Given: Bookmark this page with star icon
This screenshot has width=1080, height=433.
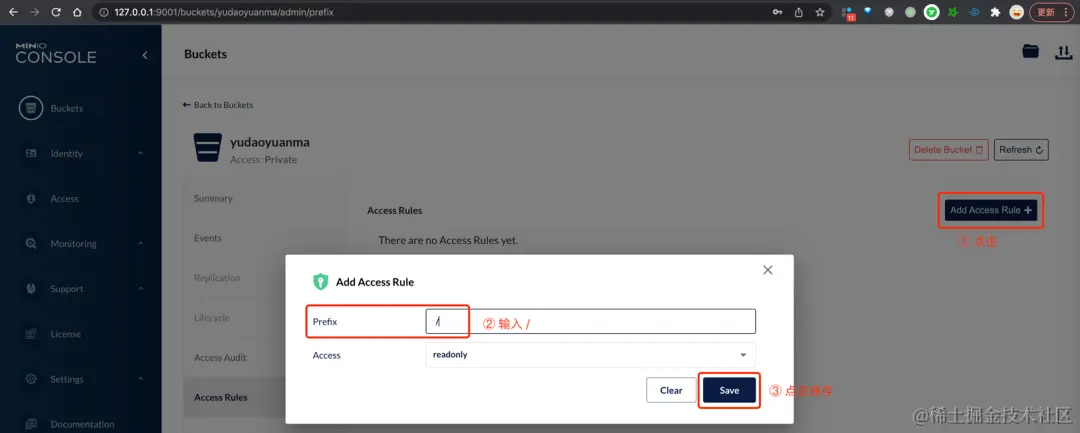Looking at the screenshot, I should [x=820, y=12].
